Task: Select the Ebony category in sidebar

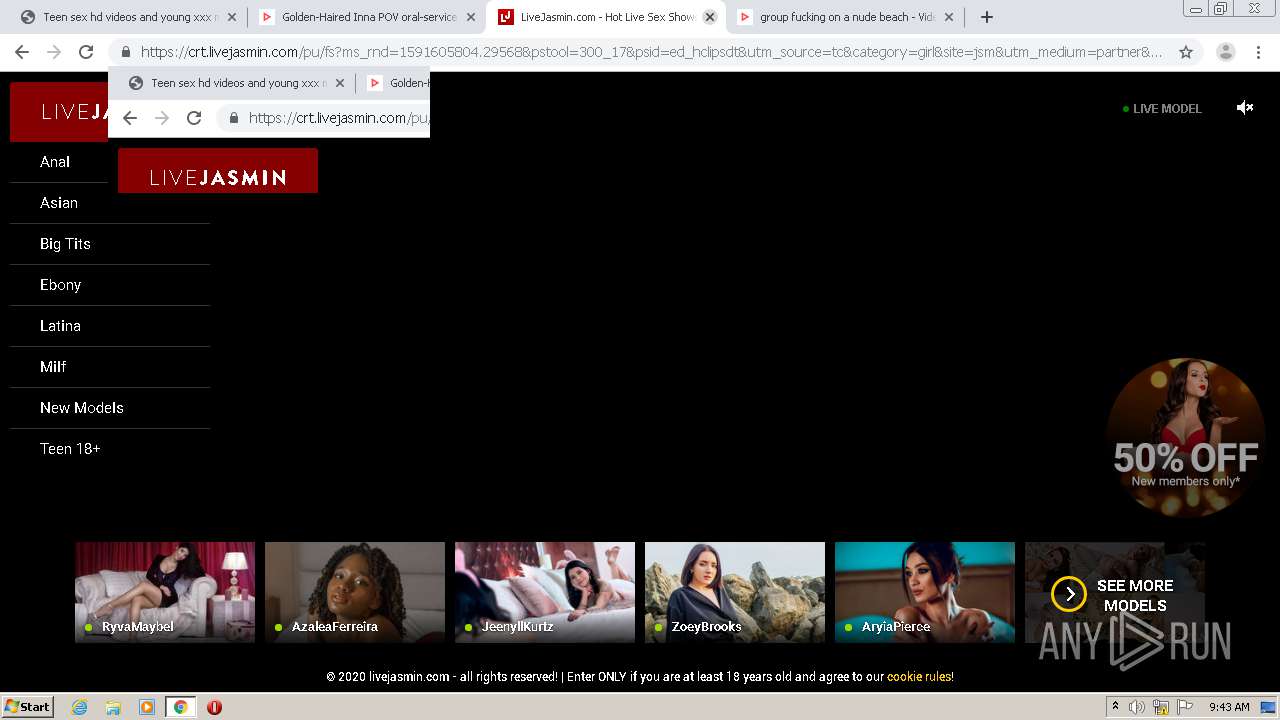Action: (60, 285)
